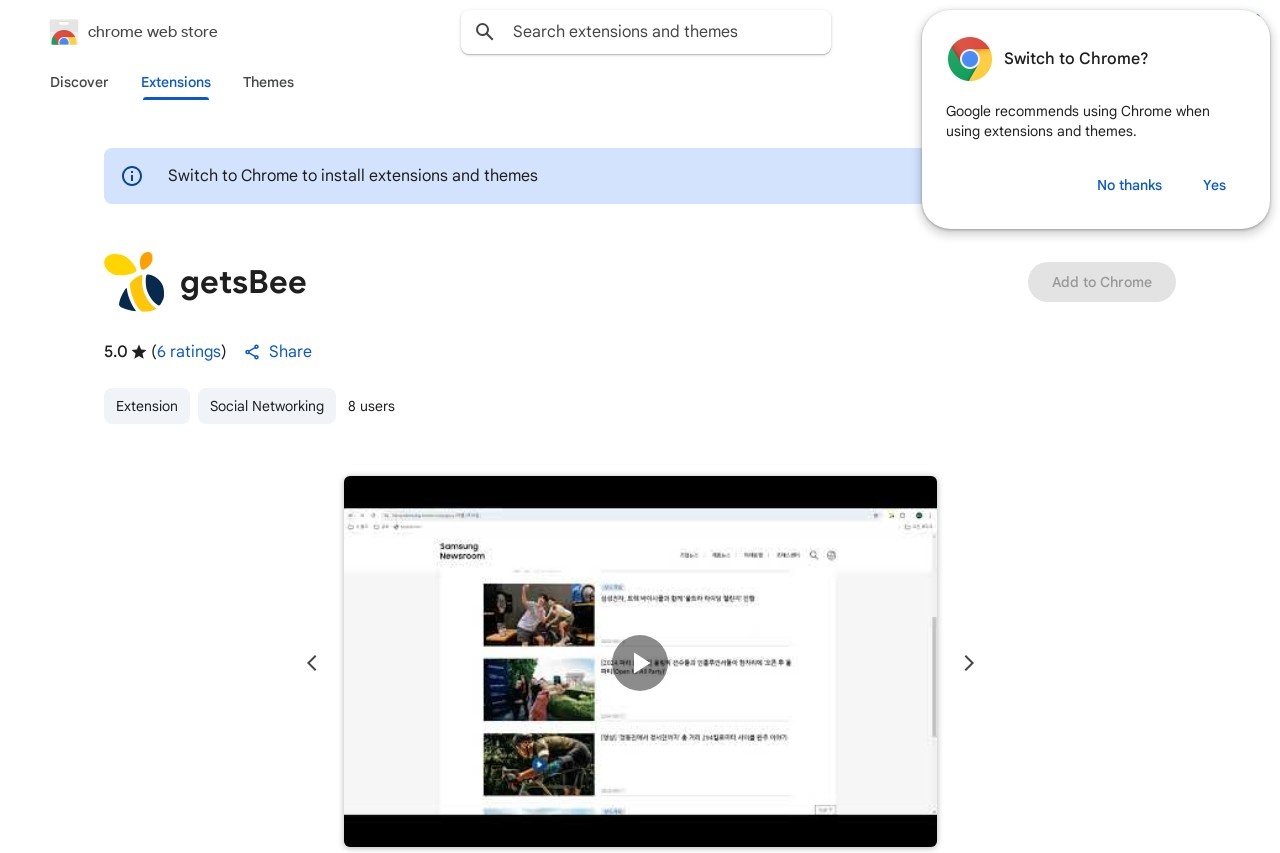Click the grayed Add to Chrome button
The width and height of the screenshot is (1280, 853).
pos(1102,282)
